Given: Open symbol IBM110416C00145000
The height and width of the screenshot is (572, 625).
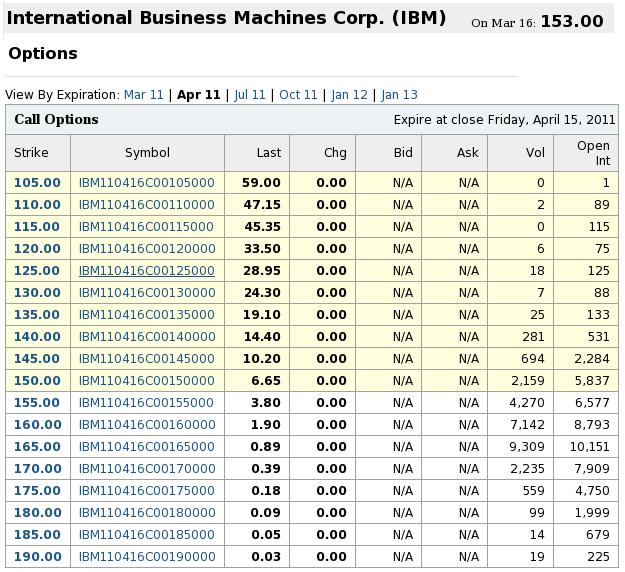Looking at the screenshot, I should [x=147, y=358].
